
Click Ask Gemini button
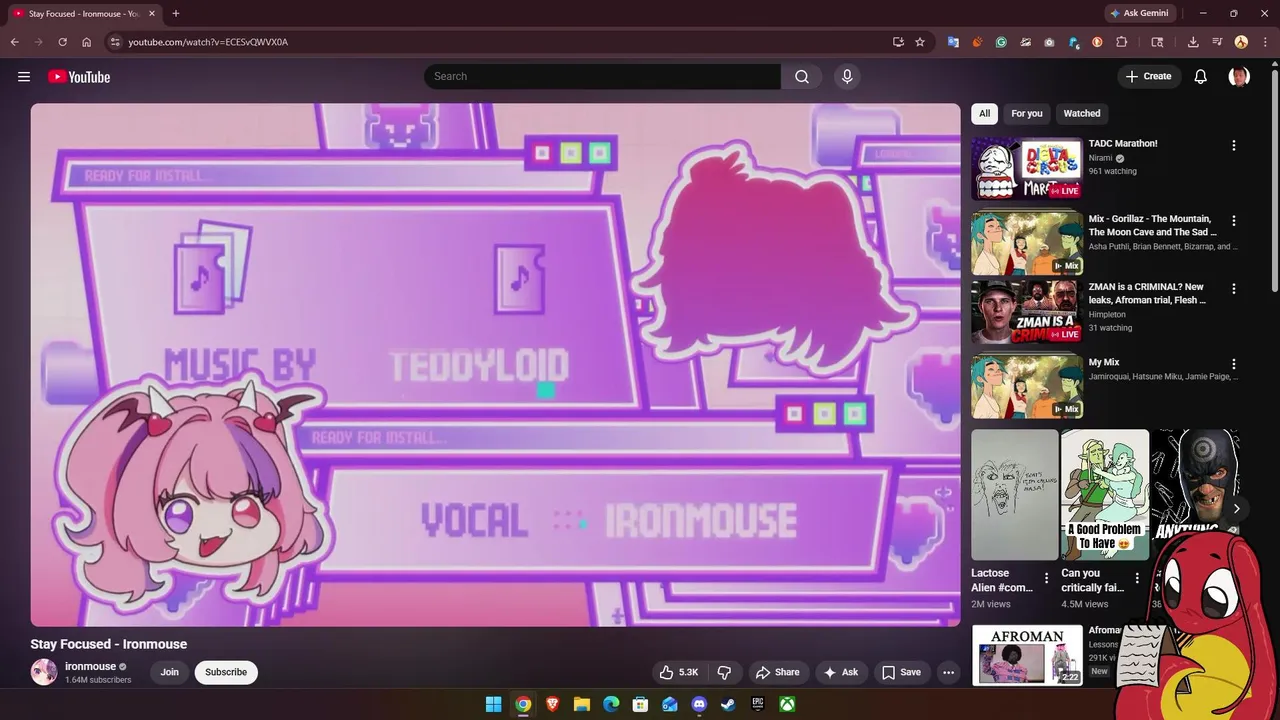tap(1139, 13)
